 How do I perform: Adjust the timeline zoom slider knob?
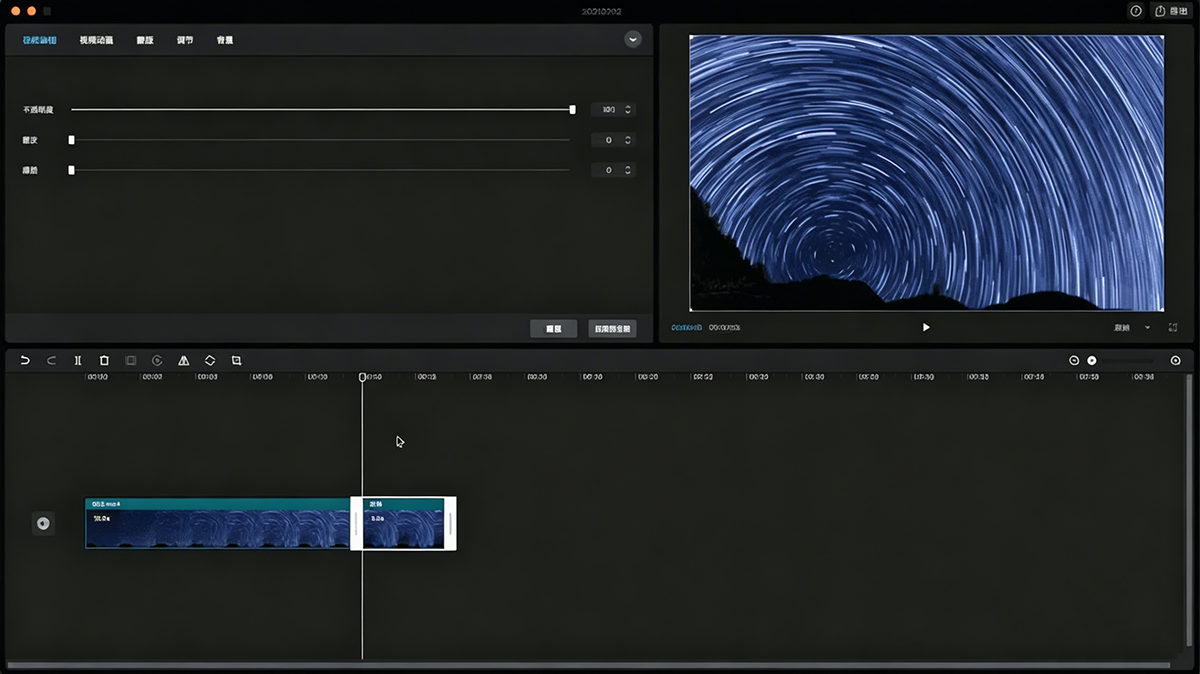tap(1092, 360)
